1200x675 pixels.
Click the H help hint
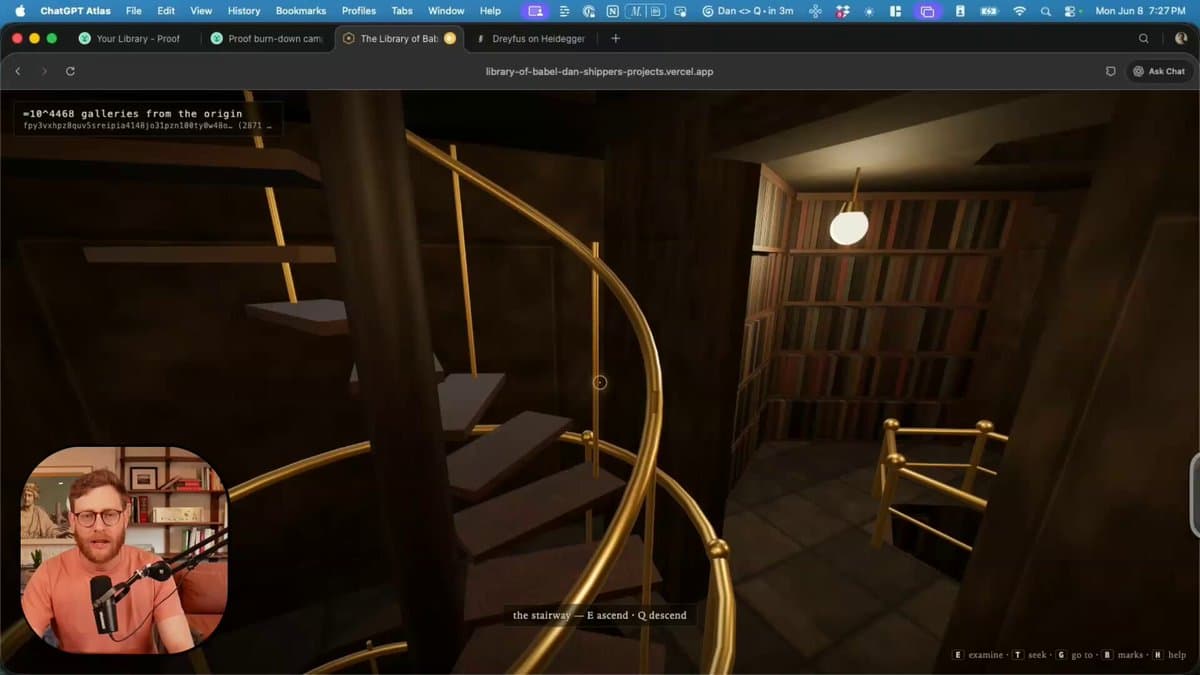coord(1169,655)
